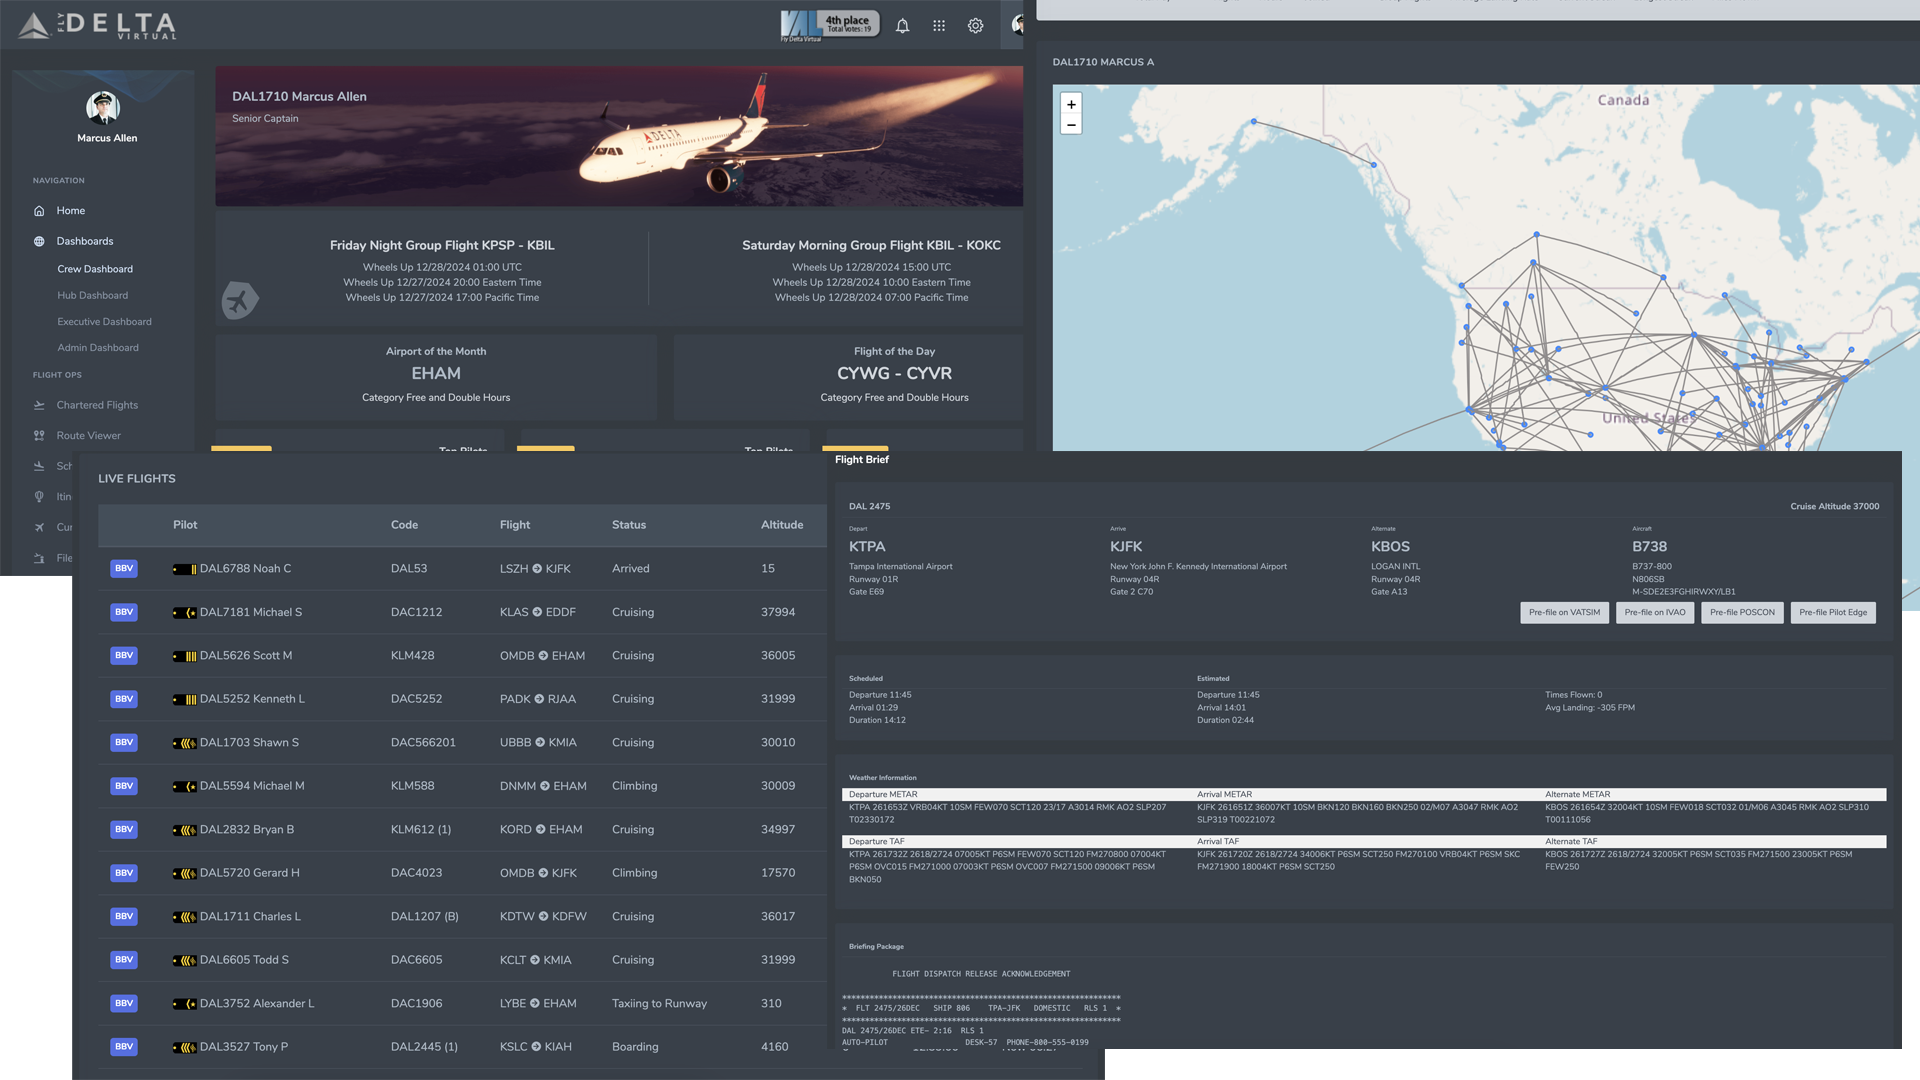Click BBV badge for DAL6788 Noah C
Image resolution: width=1920 pixels, height=1080 pixels.
(124, 568)
